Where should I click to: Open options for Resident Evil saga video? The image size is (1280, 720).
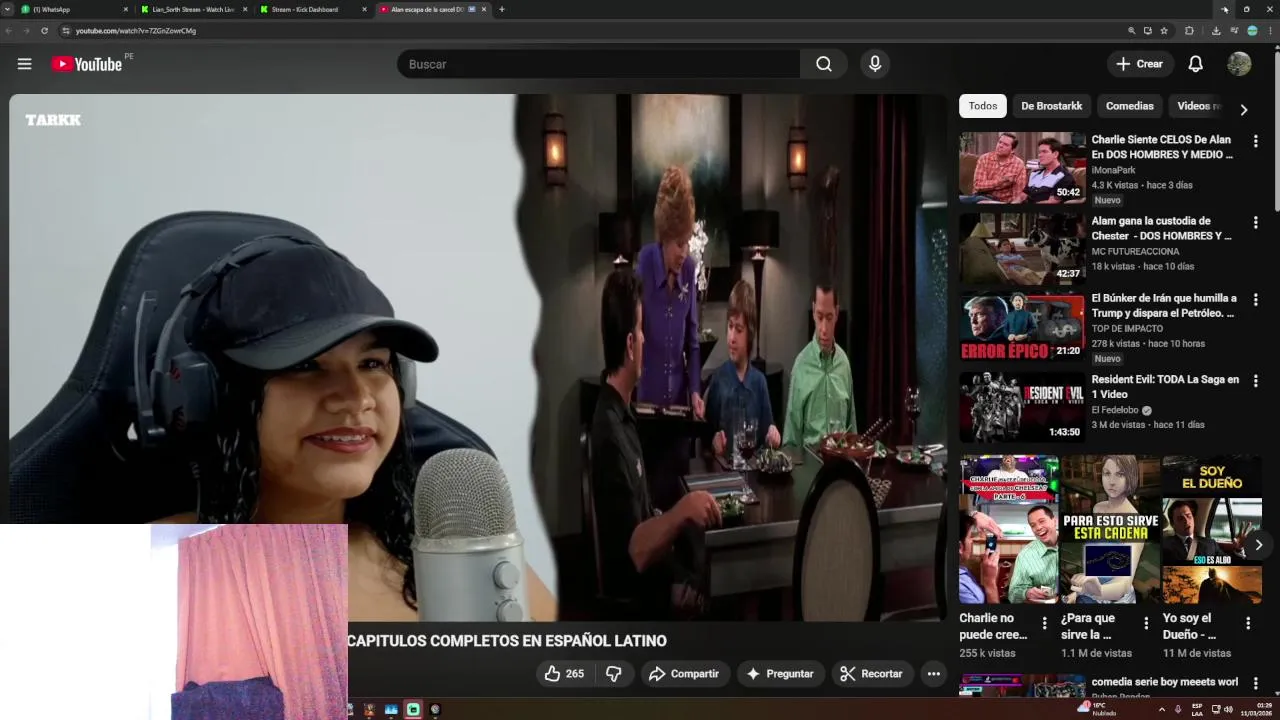[x=1256, y=381]
